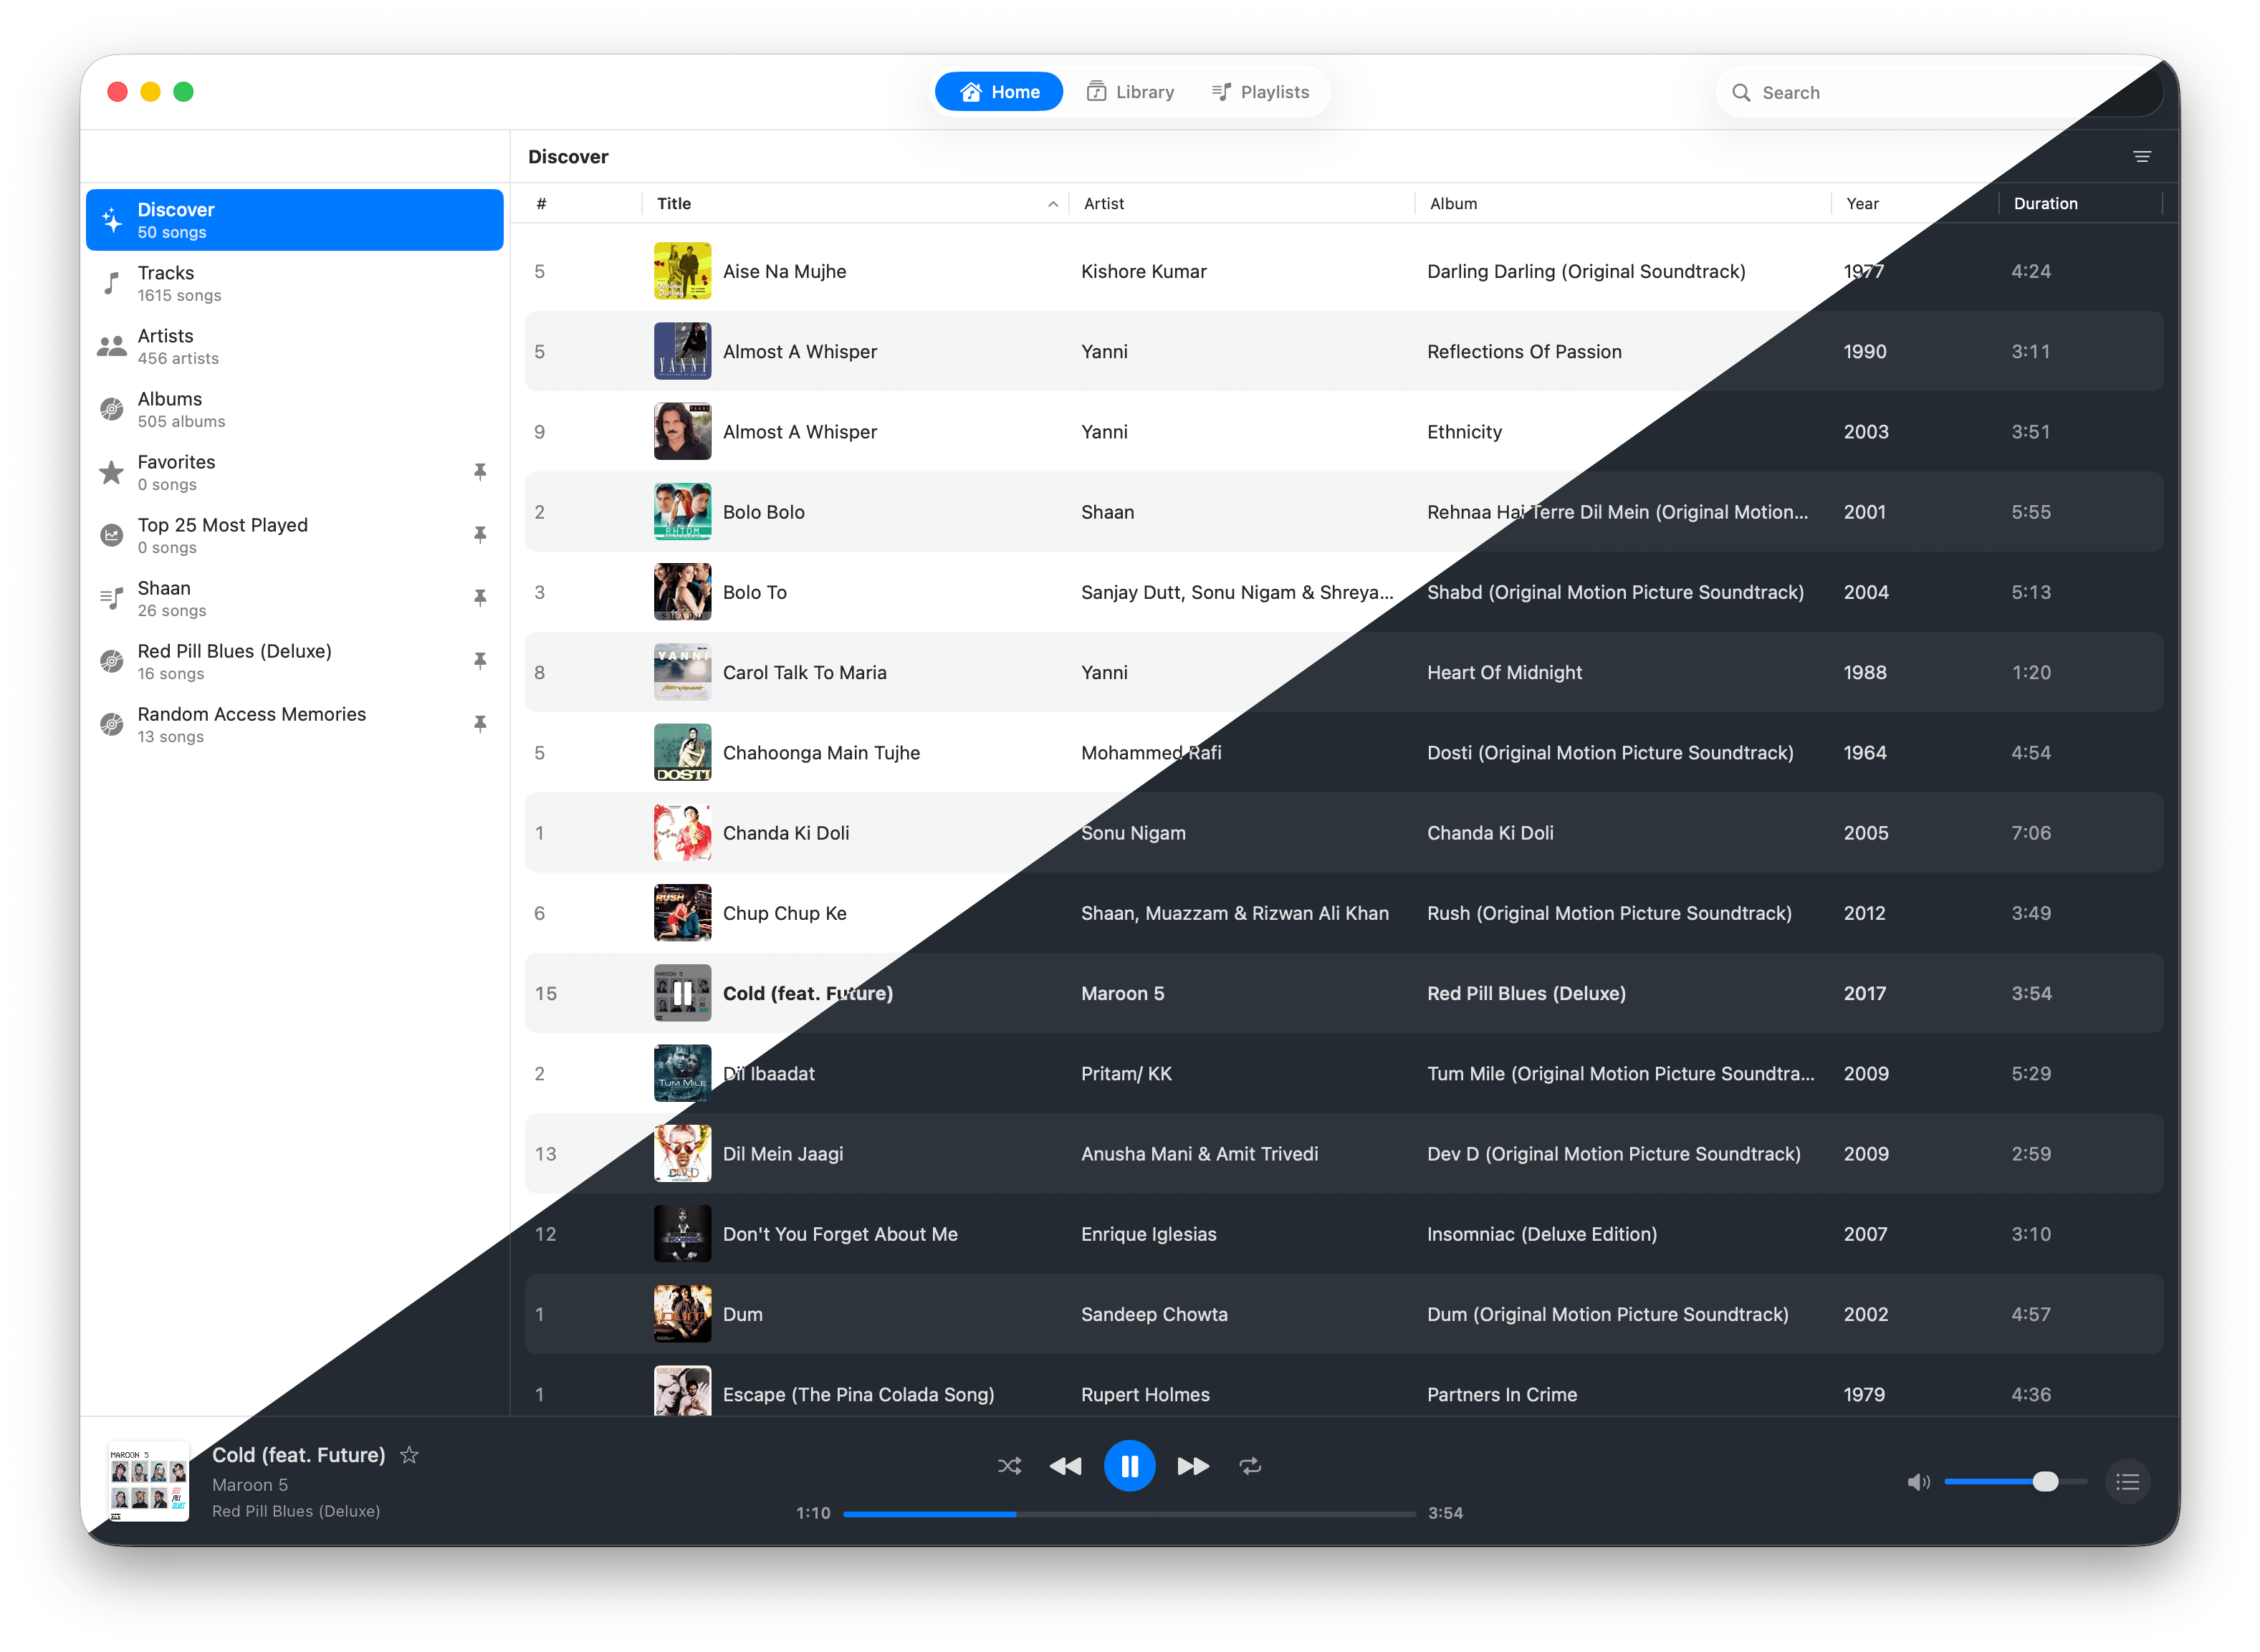The height and width of the screenshot is (1652, 2260).
Task: Select the Escape (The Pina Colada Song) title
Action: 858,1394
